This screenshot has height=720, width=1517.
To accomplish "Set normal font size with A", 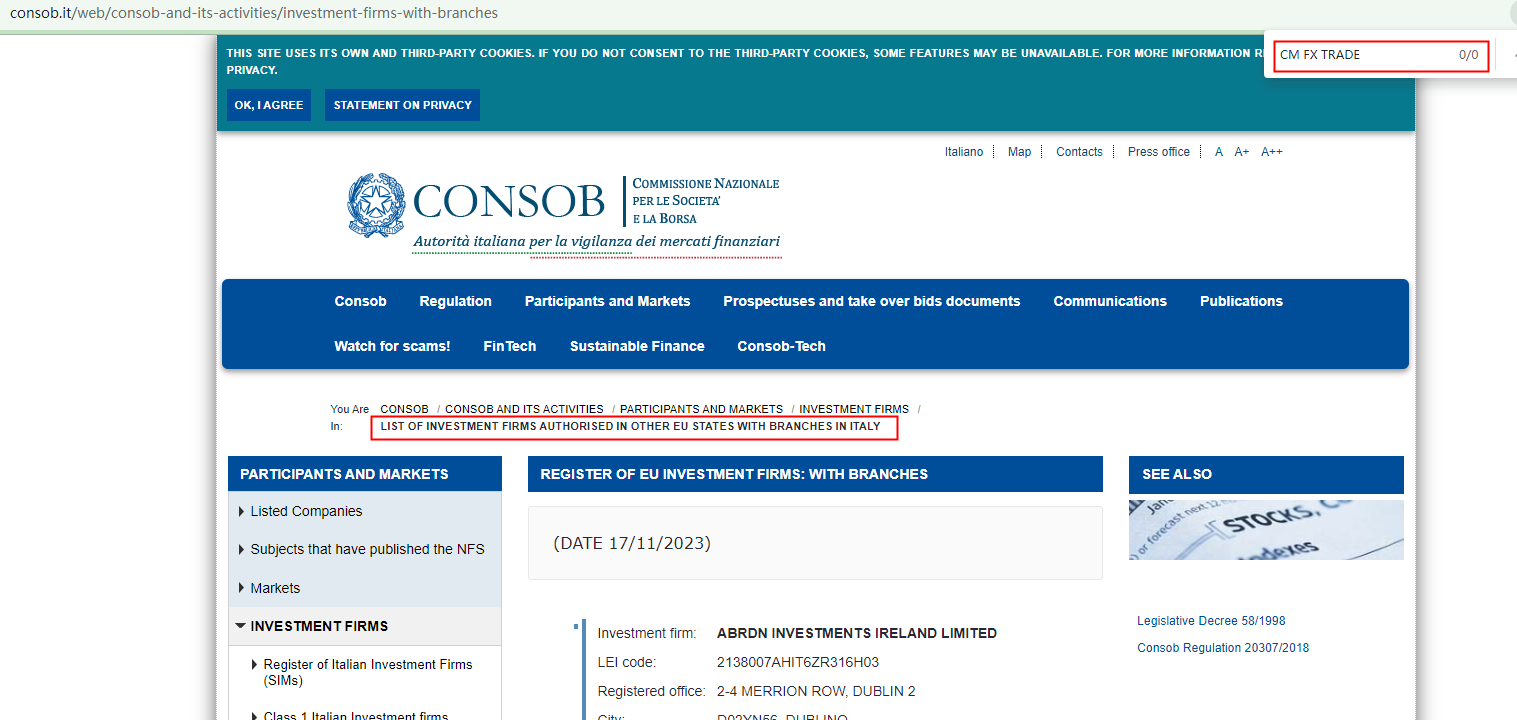I will click(1219, 152).
